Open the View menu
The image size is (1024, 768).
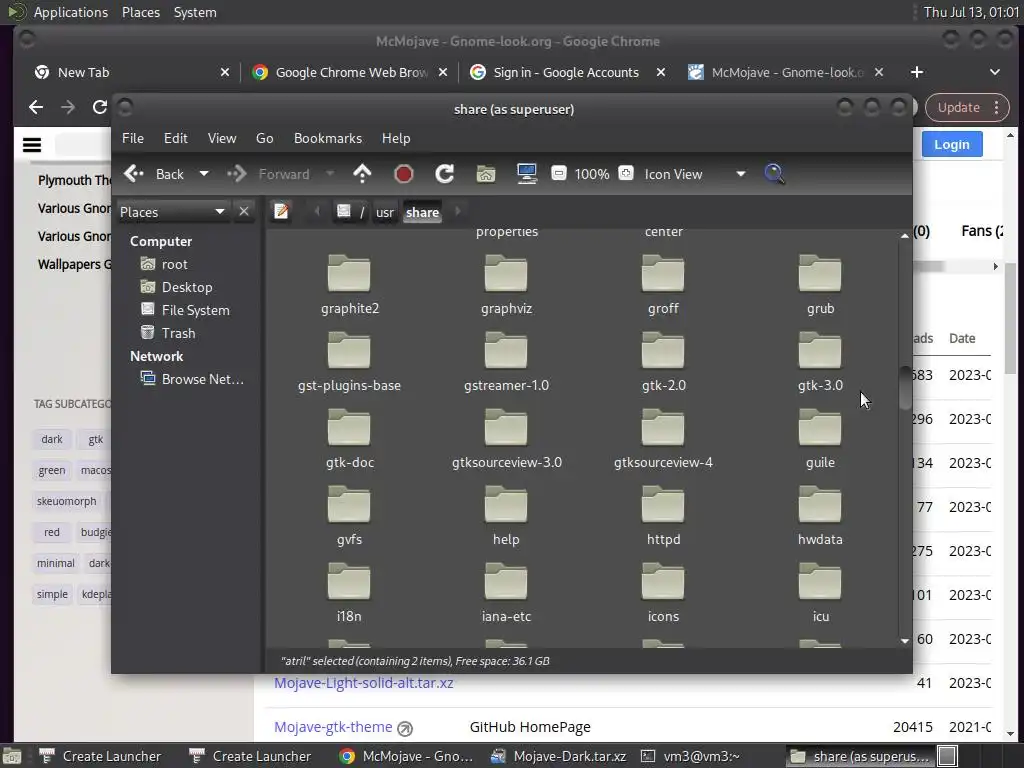tap(222, 138)
